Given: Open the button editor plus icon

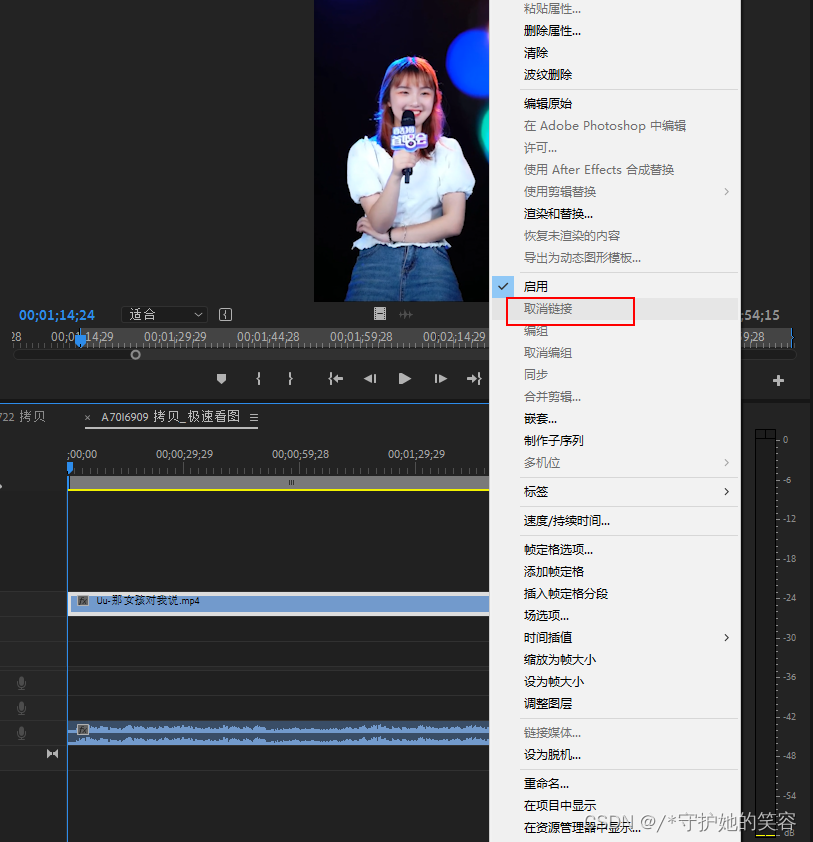Looking at the screenshot, I should click(x=778, y=380).
